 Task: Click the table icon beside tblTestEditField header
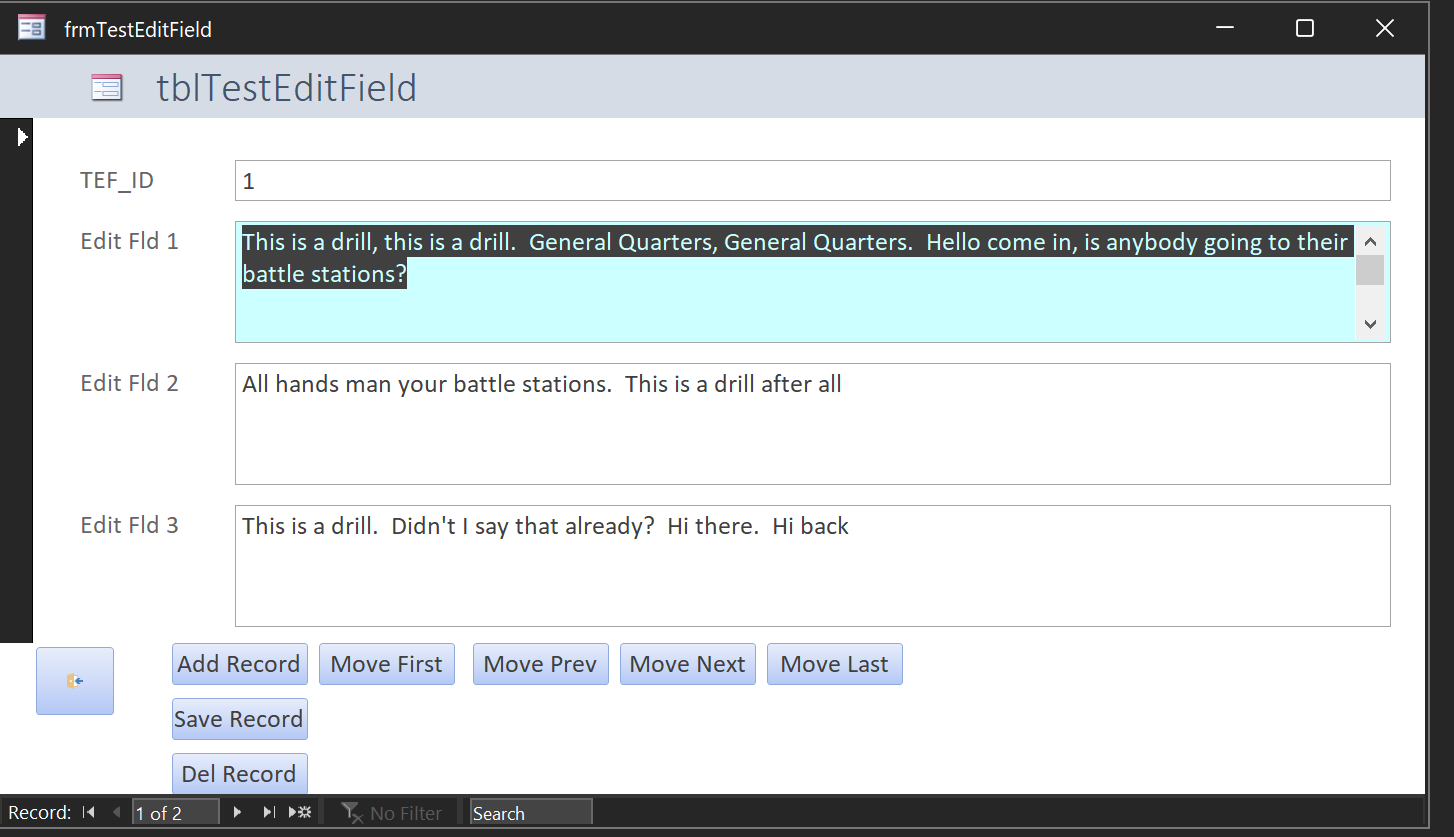pyautogui.click(x=107, y=88)
